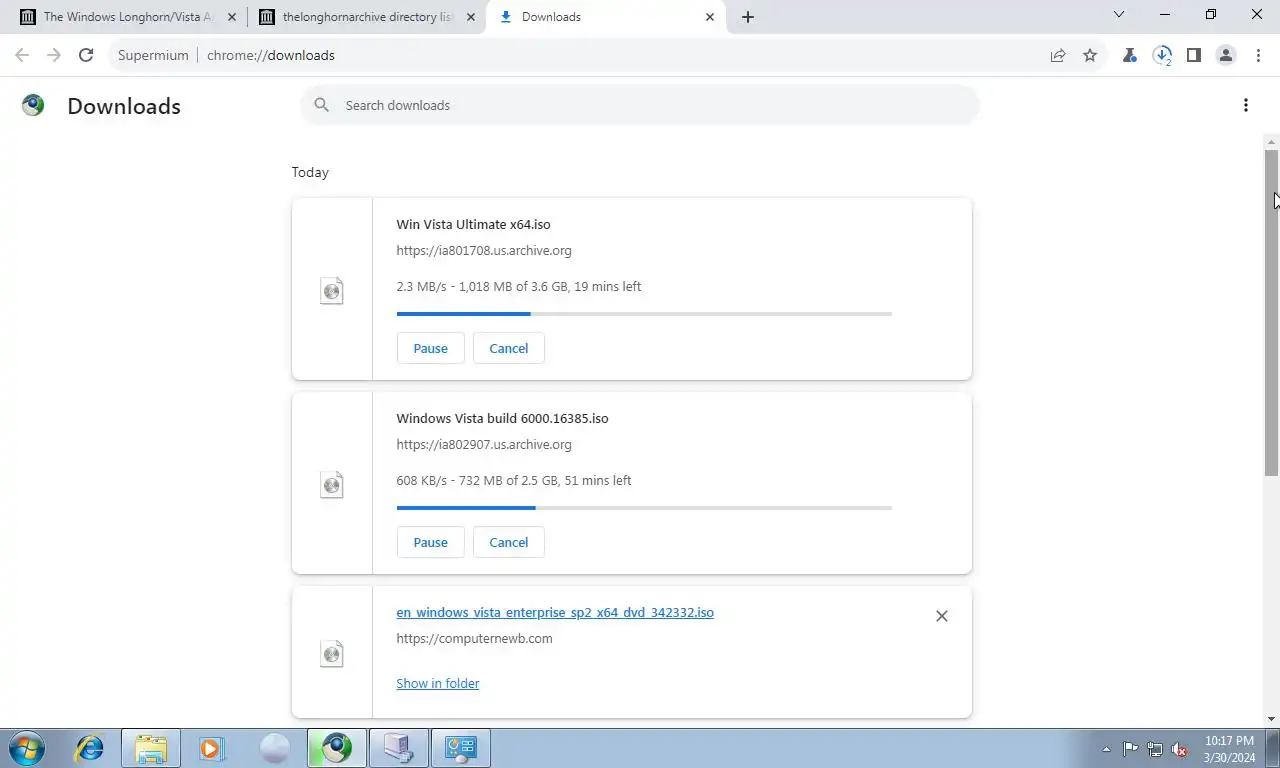Click the taskbar clock showing 10:17 PM

click(1230, 749)
